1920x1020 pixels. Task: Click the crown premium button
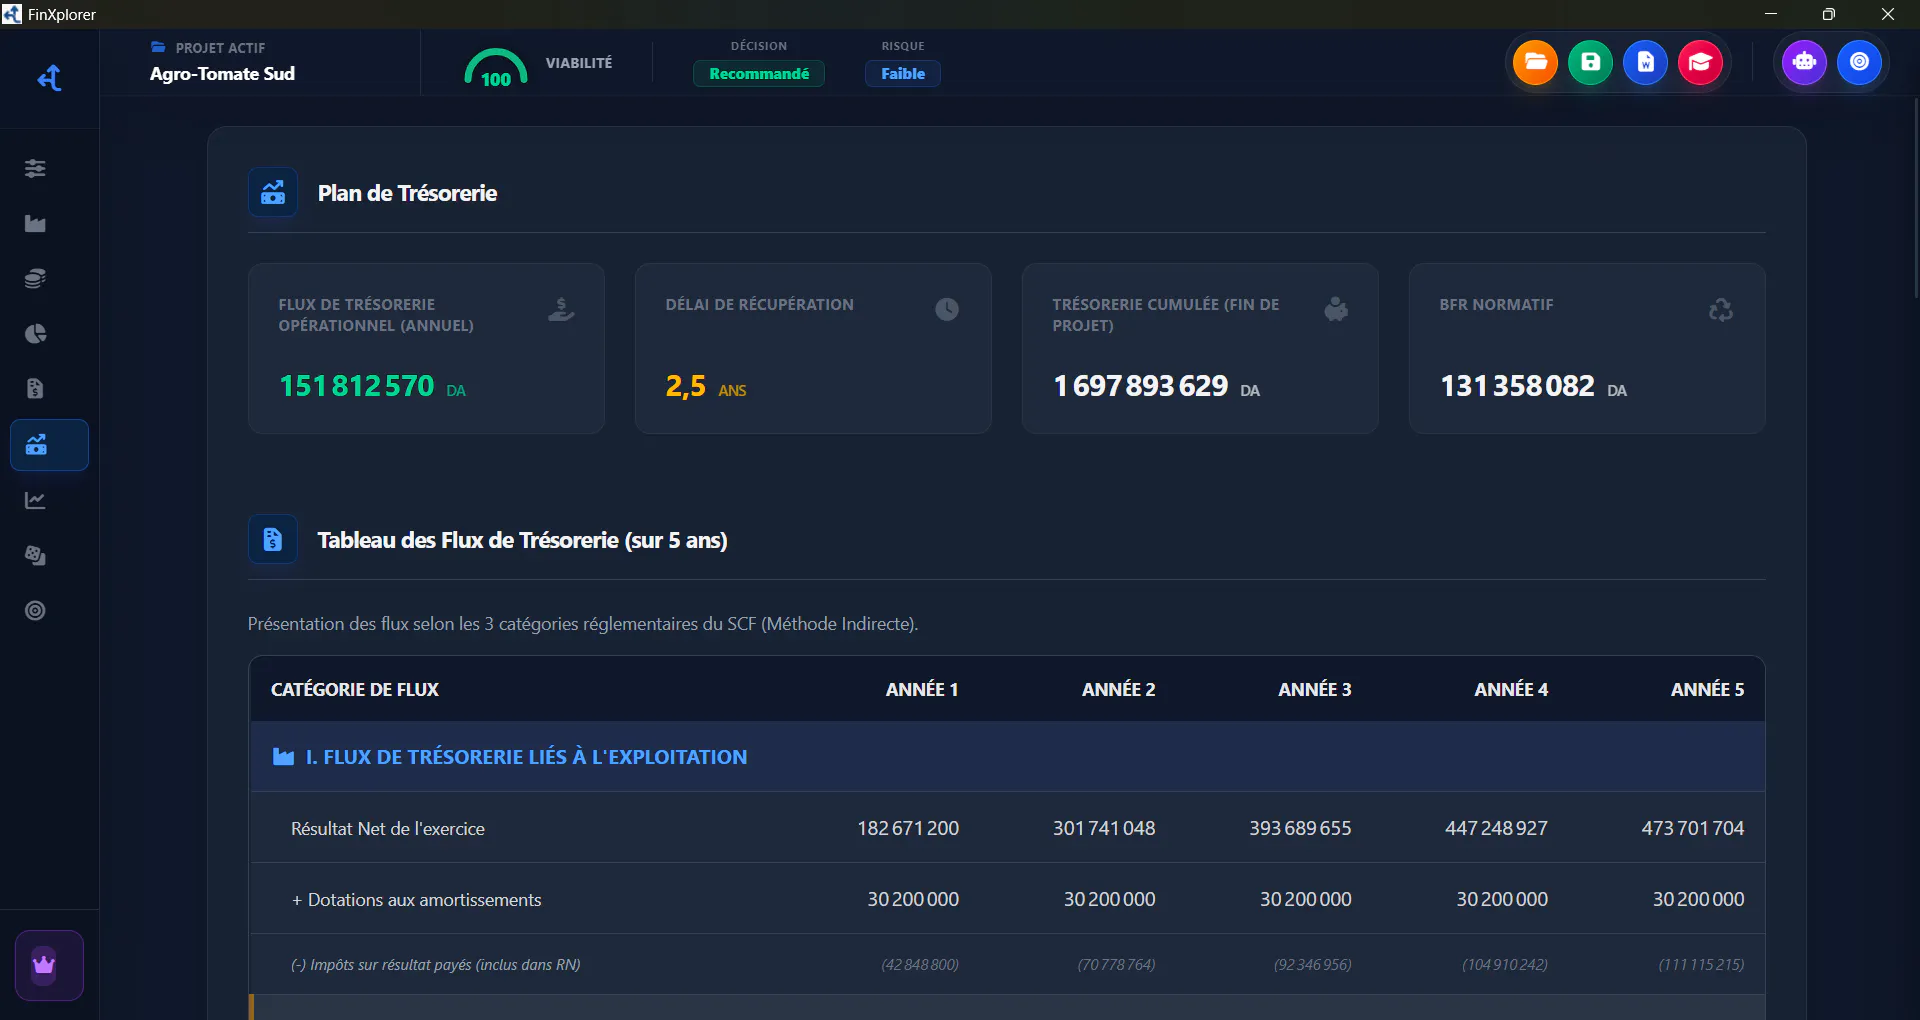click(49, 965)
